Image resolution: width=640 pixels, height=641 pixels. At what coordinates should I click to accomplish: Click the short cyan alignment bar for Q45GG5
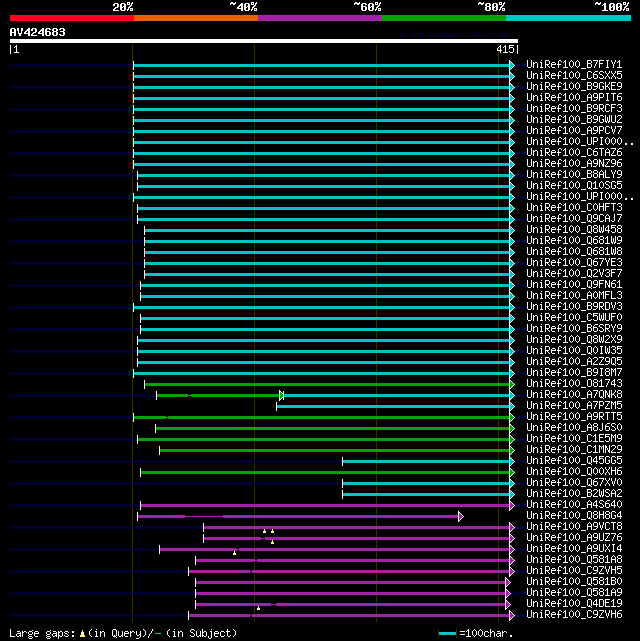(x=426, y=462)
